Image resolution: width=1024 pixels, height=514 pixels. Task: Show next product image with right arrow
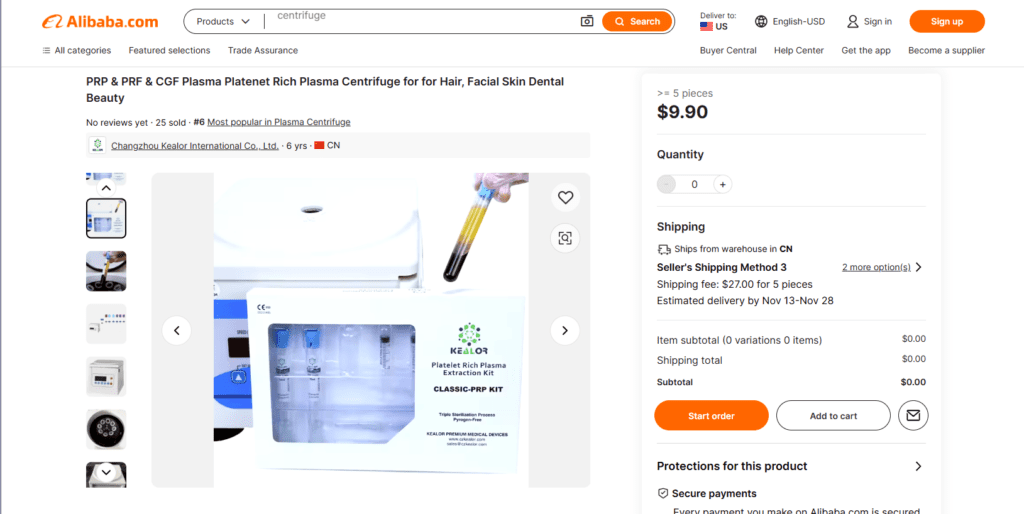(565, 330)
